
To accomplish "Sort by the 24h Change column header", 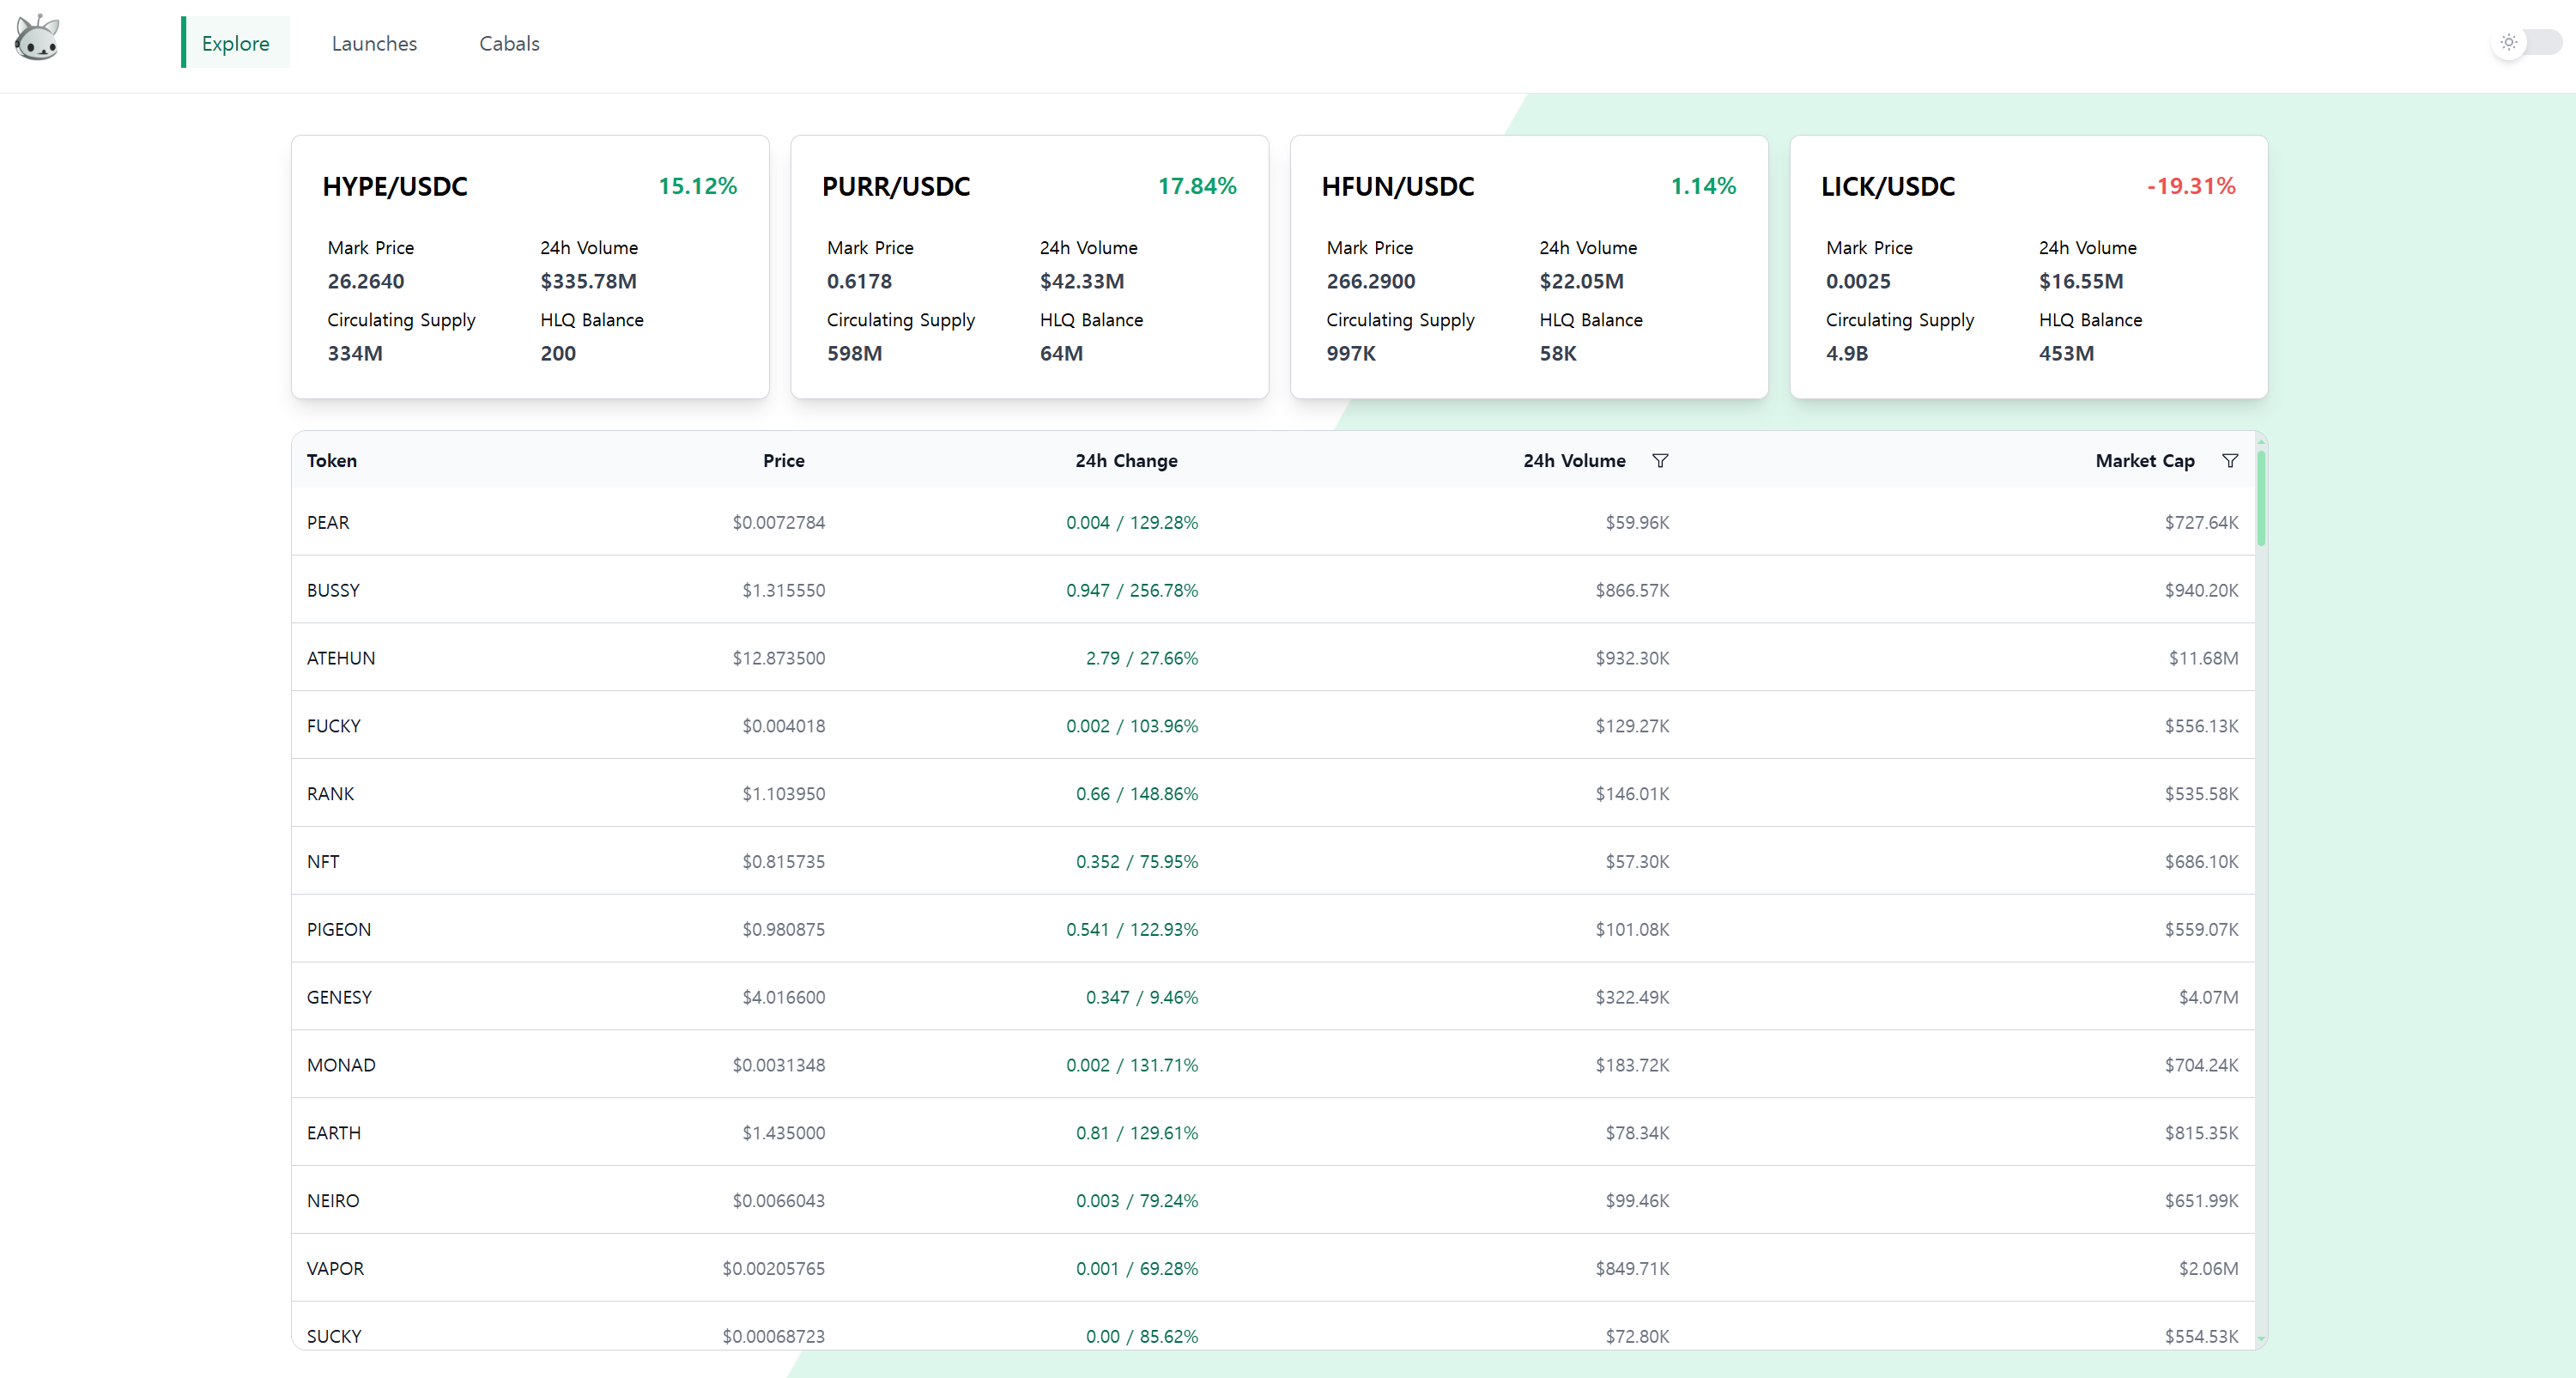I will coord(1126,461).
